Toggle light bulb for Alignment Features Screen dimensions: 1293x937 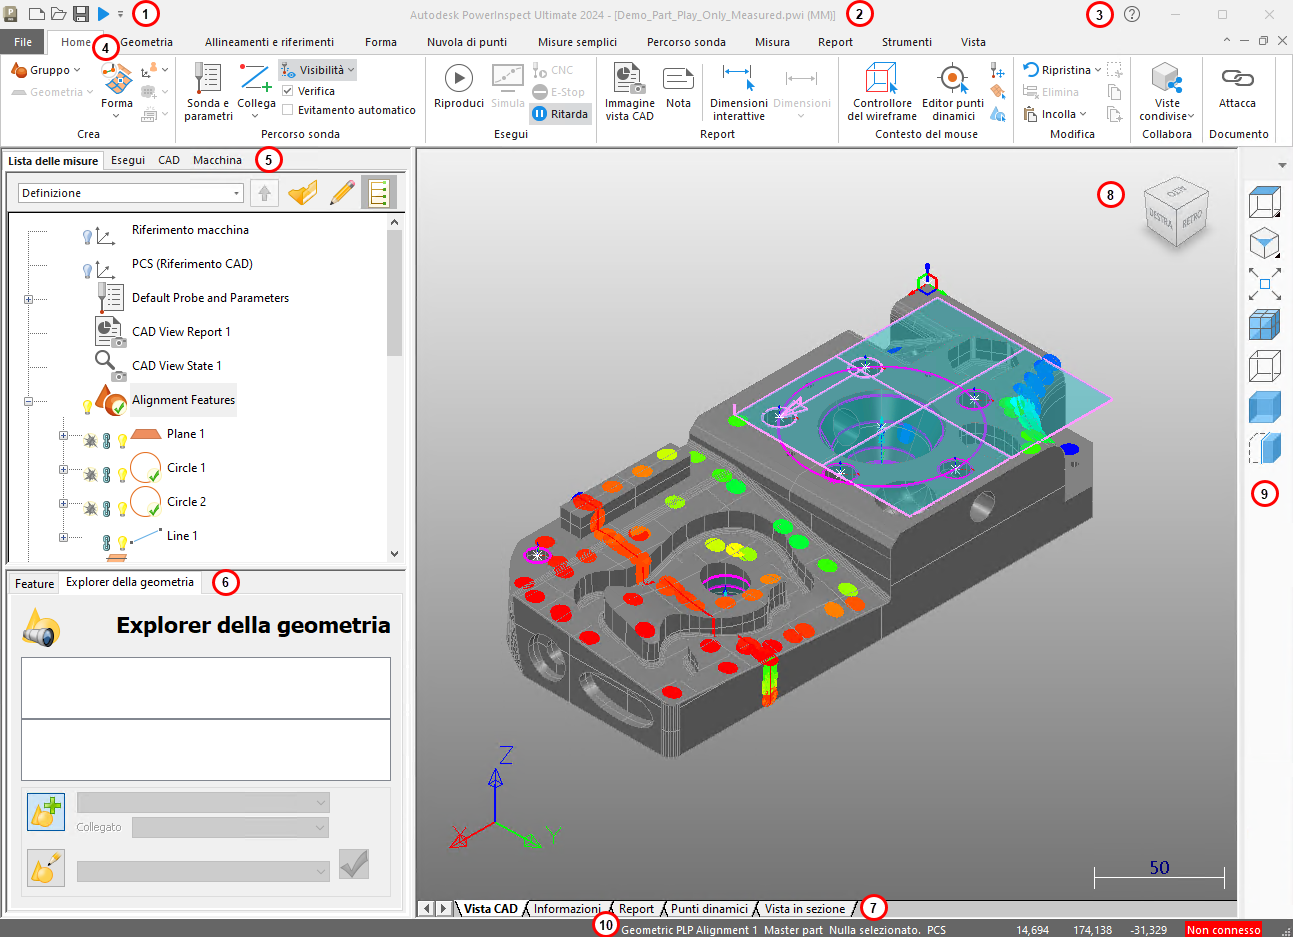tap(87, 407)
